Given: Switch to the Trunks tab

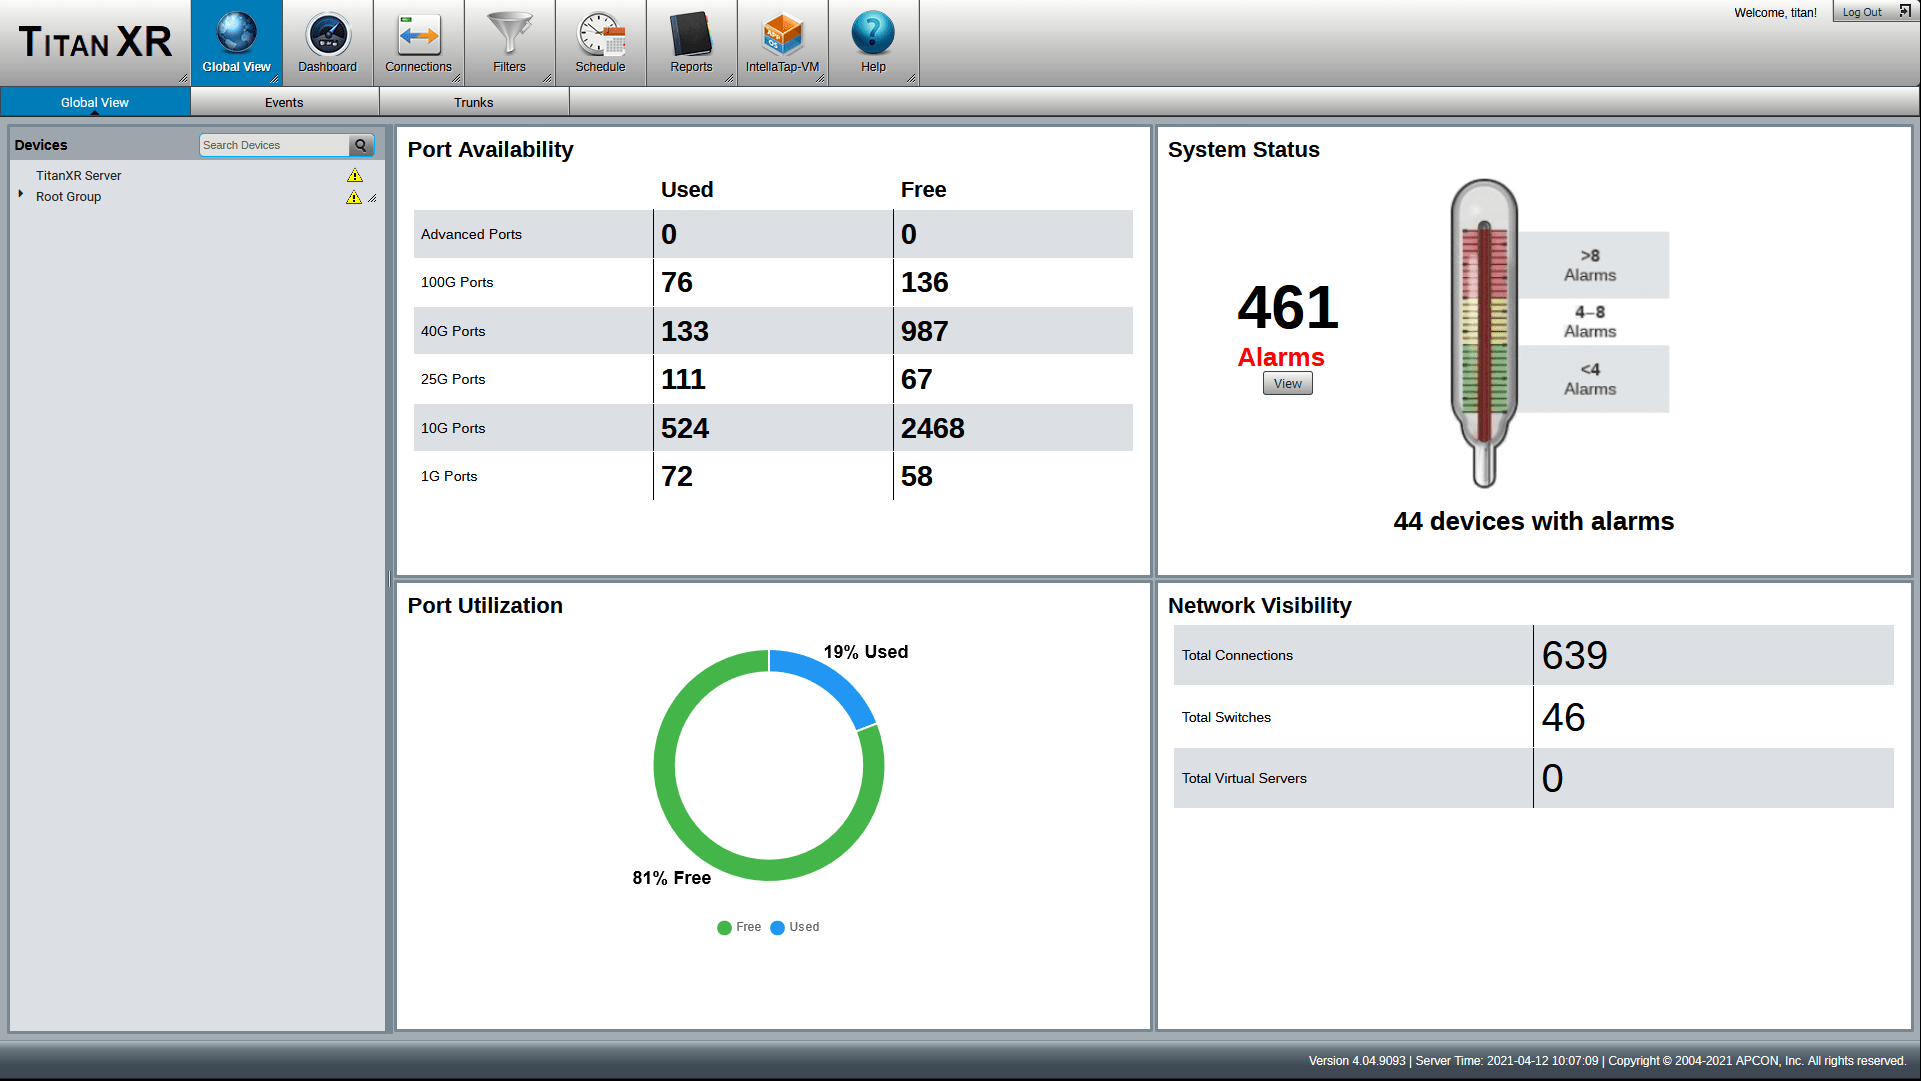Looking at the screenshot, I should tap(472, 102).
